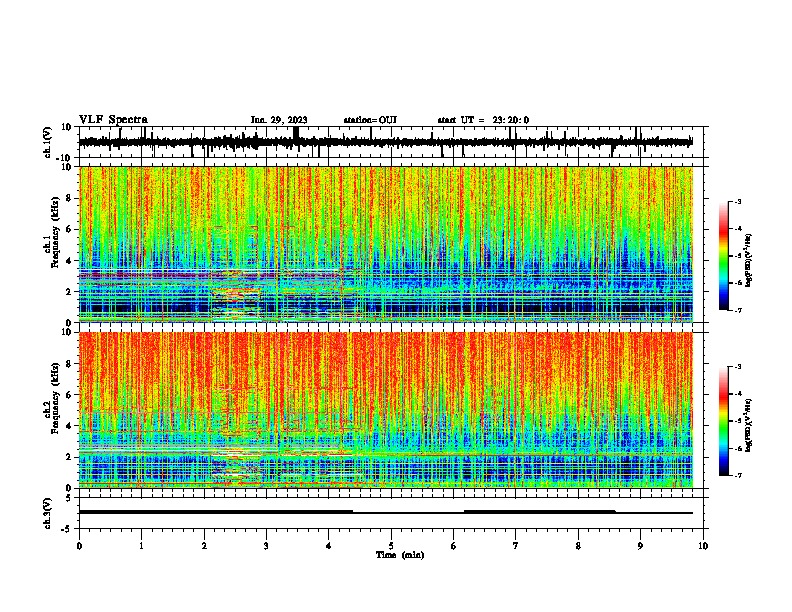Click the time axis tick label '7'
Viewport: 792px width, 612px height.
click(x=516, y=546)
